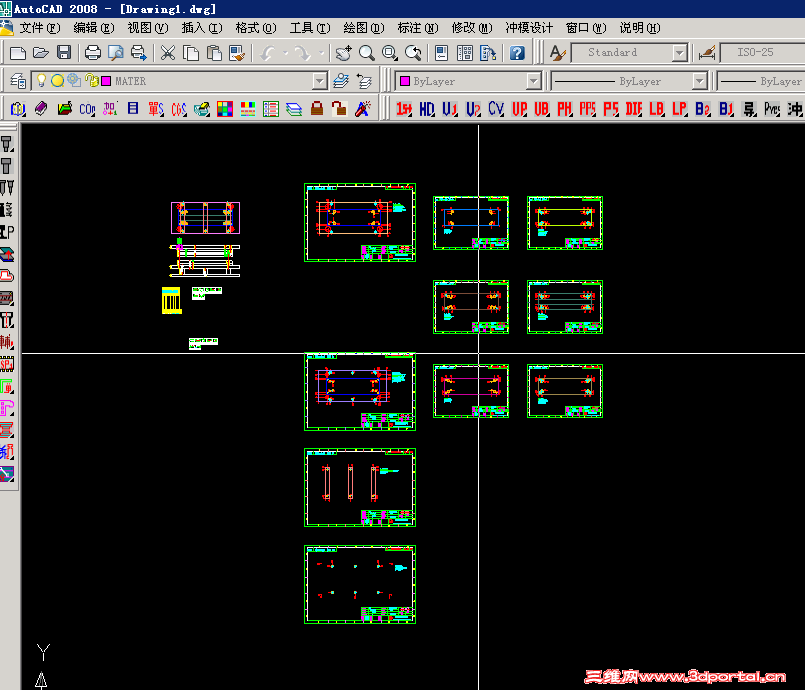Open the 文件(F) menu
Viewport: 805px width, 690px height.
pos(40,28)
